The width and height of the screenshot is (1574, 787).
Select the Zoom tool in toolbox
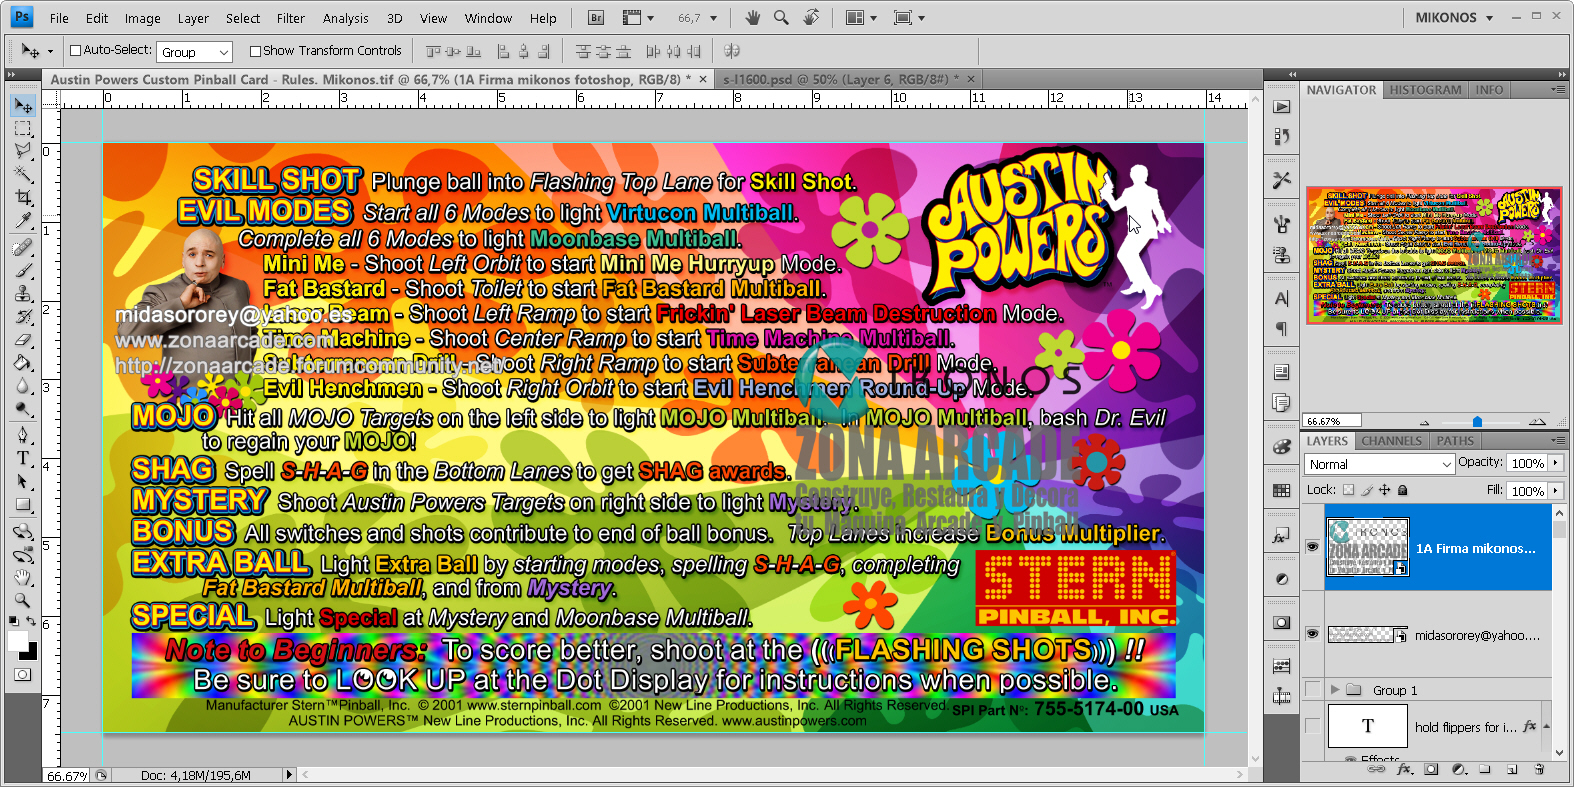23,600
